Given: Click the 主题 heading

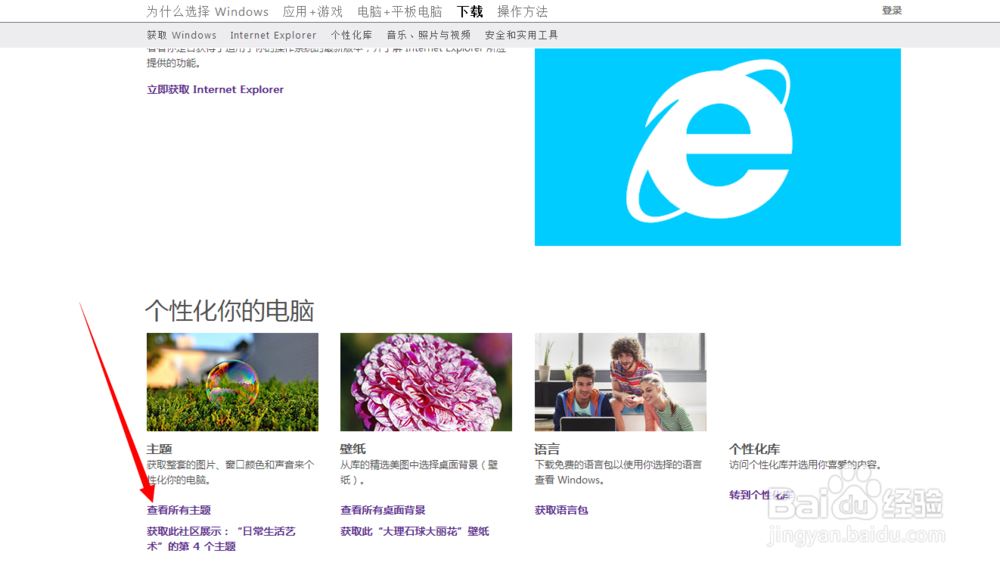Looking at the screenshot, I should [159, 448].
